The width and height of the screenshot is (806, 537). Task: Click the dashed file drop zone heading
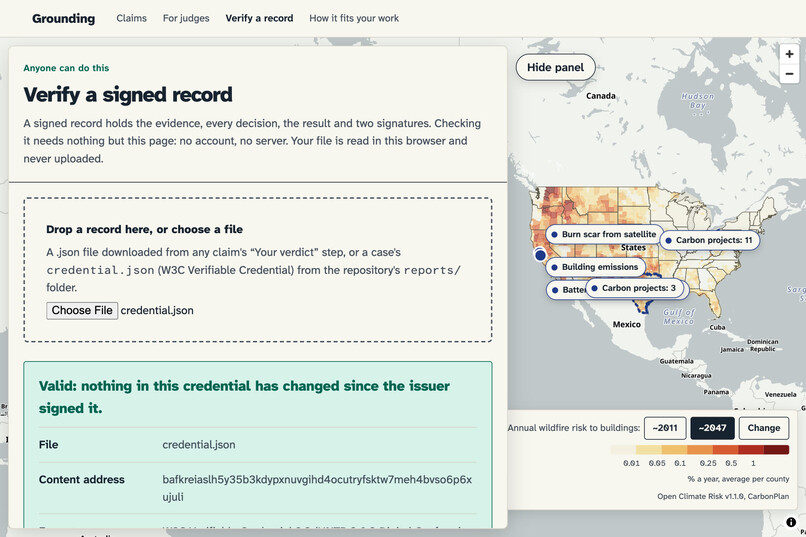(x=144, y=229)
